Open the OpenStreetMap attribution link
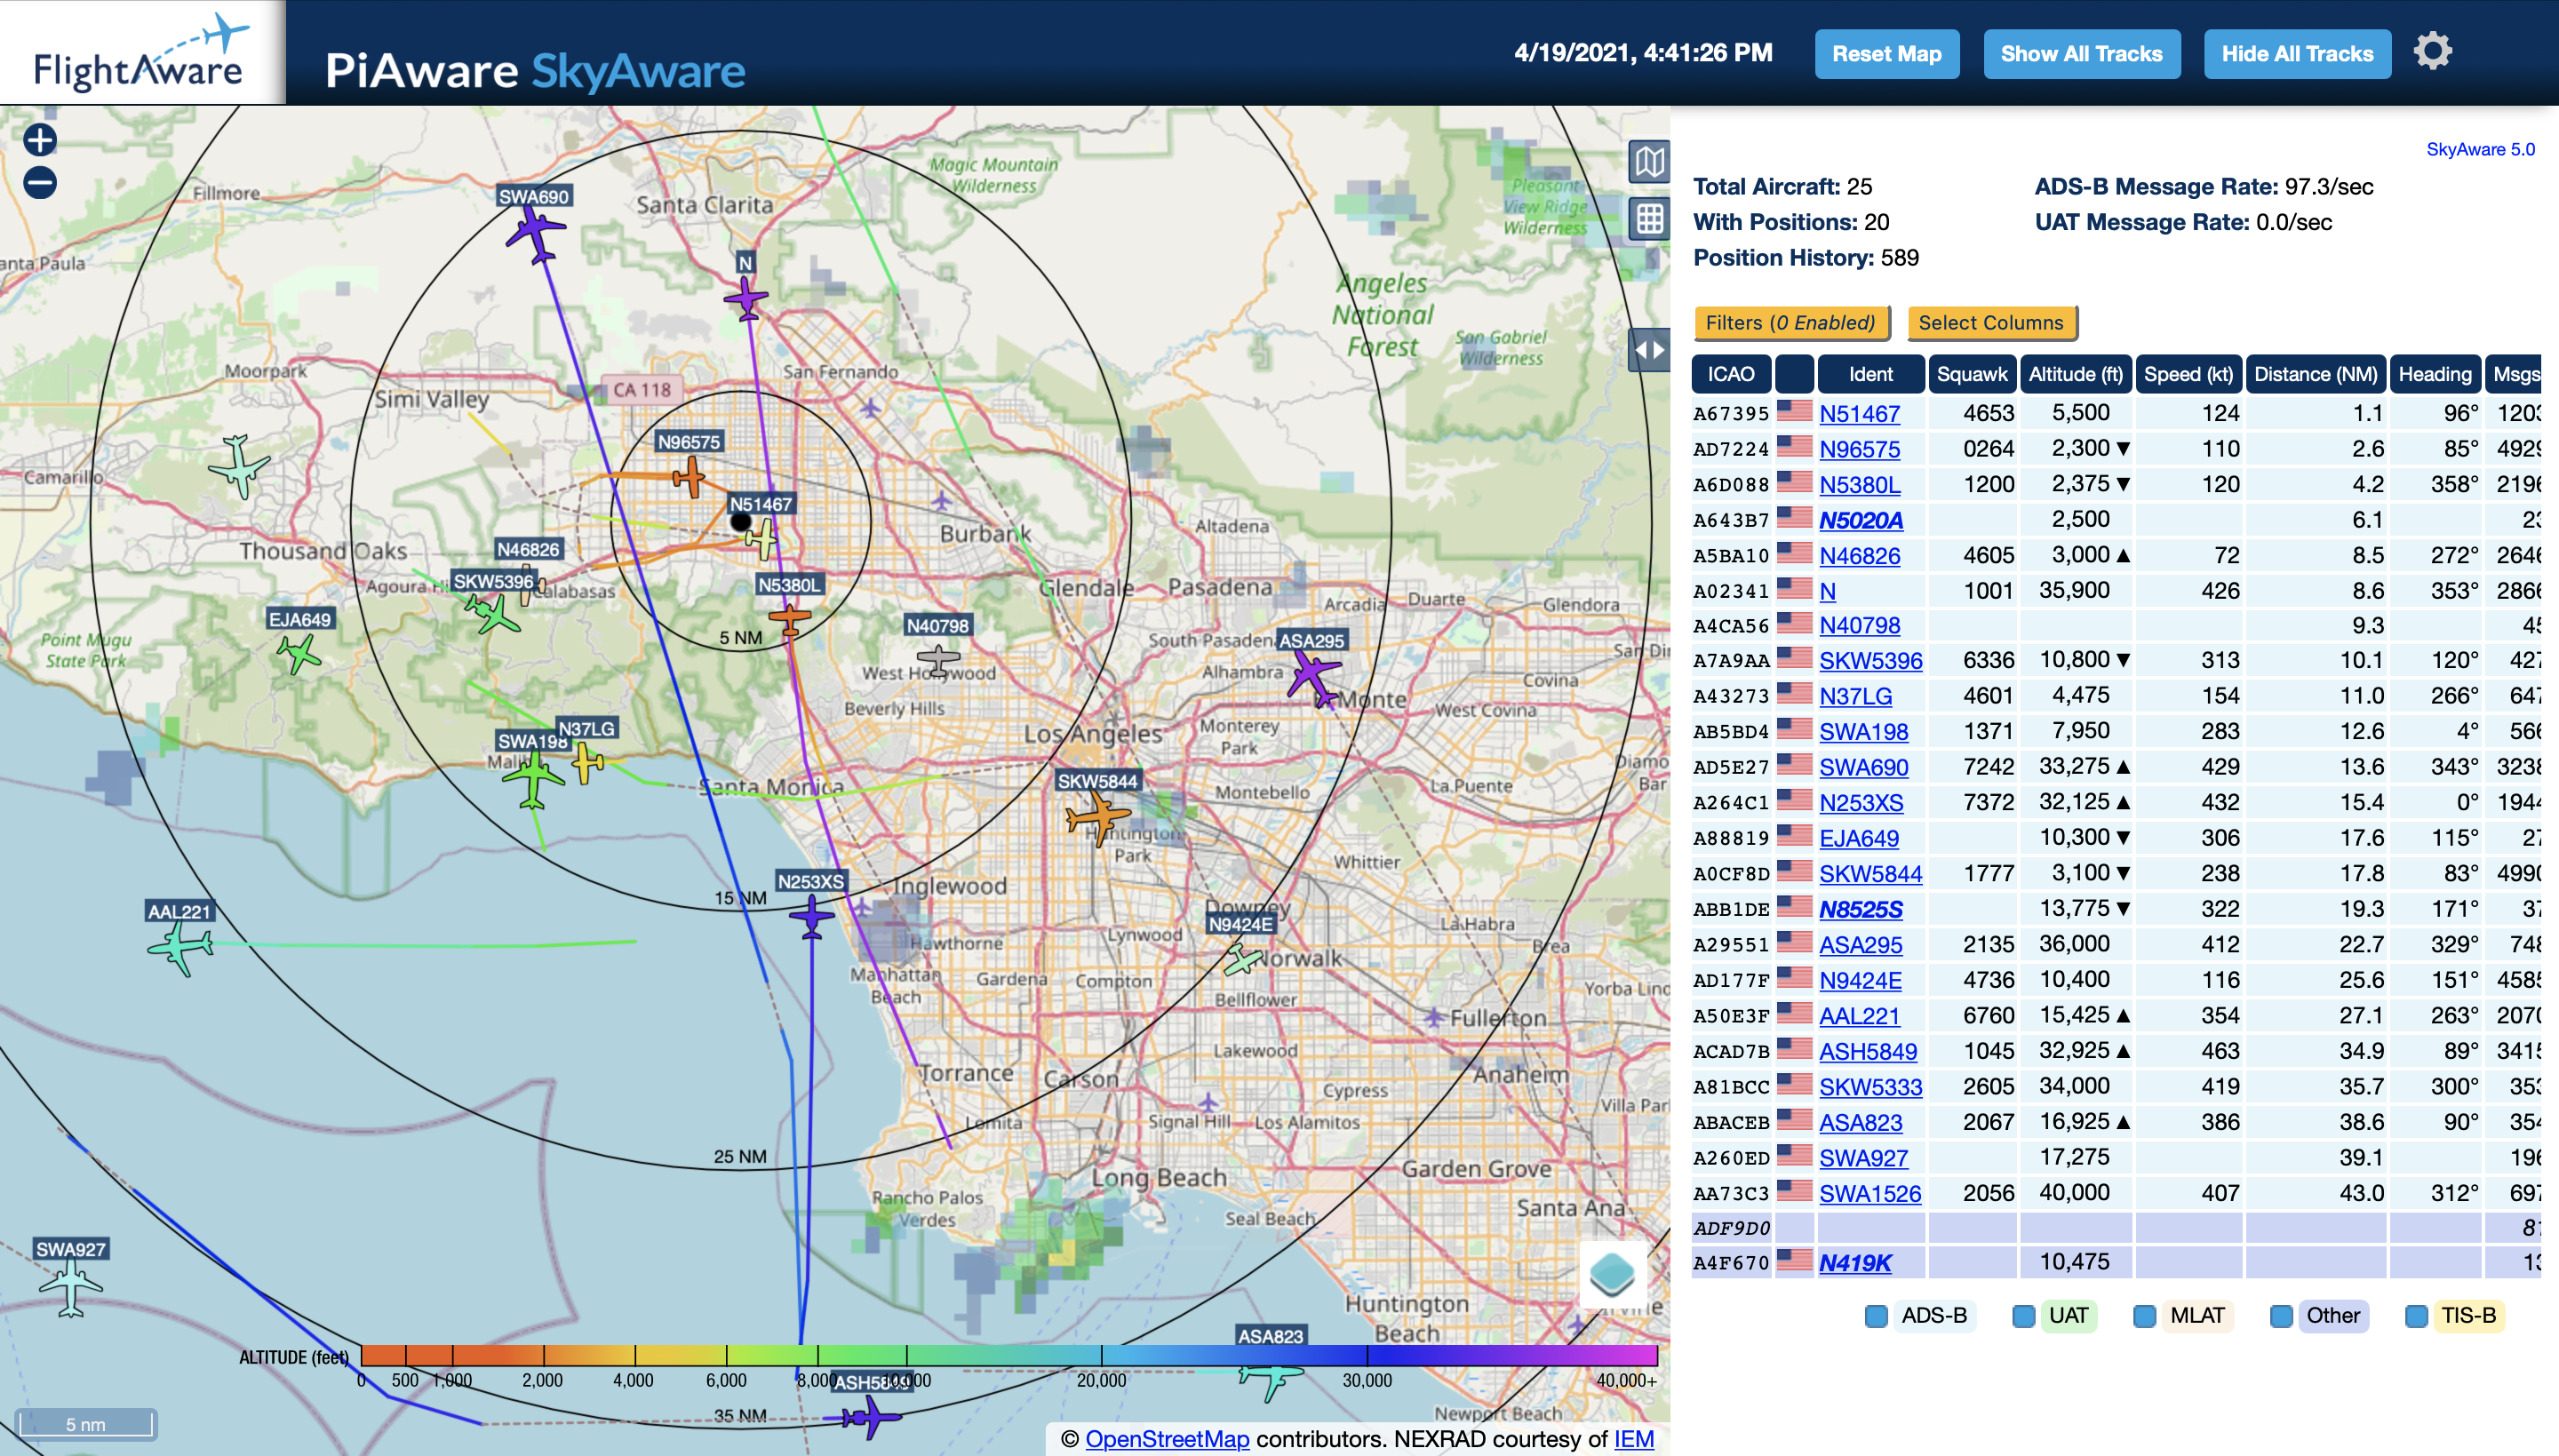The height and width of the screenshot is (1456, 2559). click(x=1167, y=1439)
